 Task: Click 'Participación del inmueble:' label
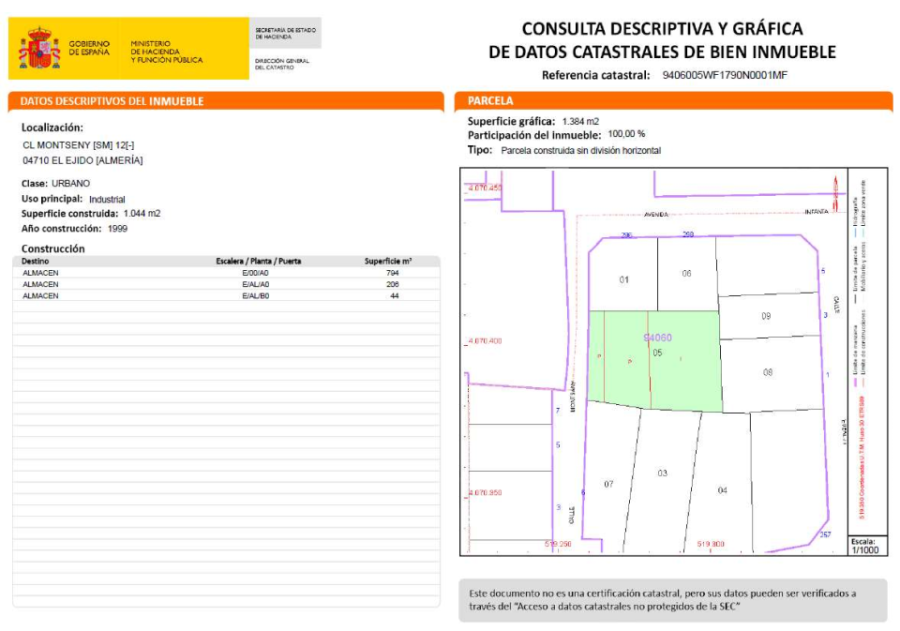tap(534, 136)
